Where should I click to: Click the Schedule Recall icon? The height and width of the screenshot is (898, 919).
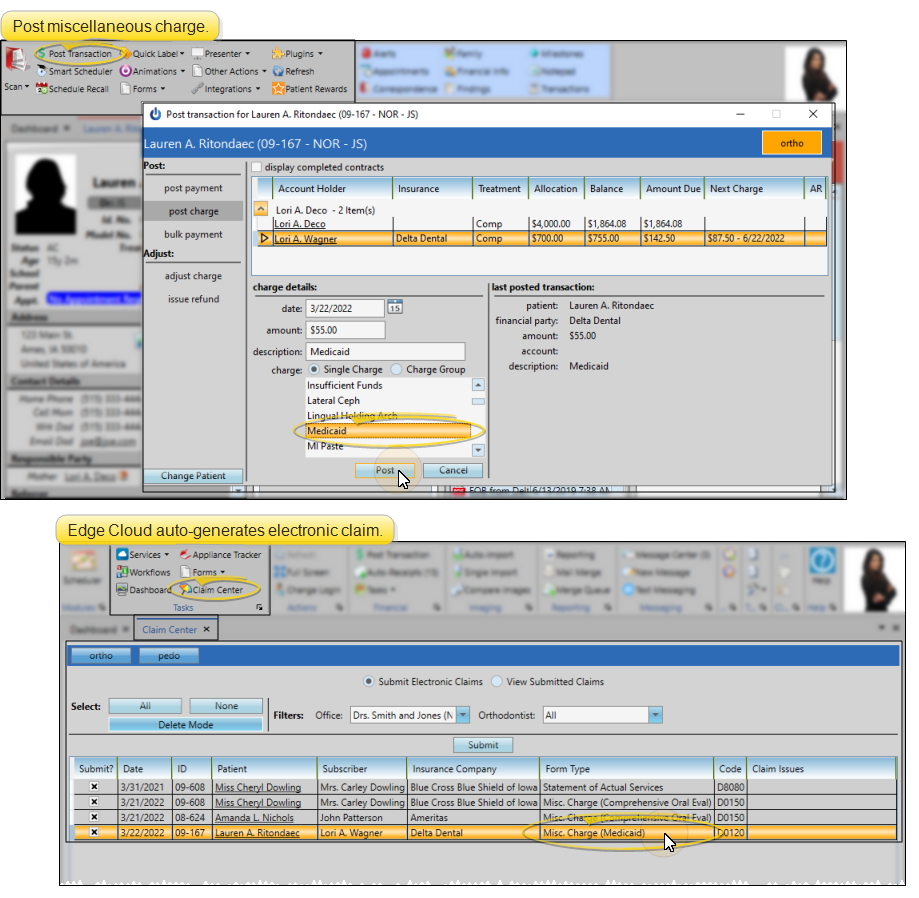click(42, 89)
